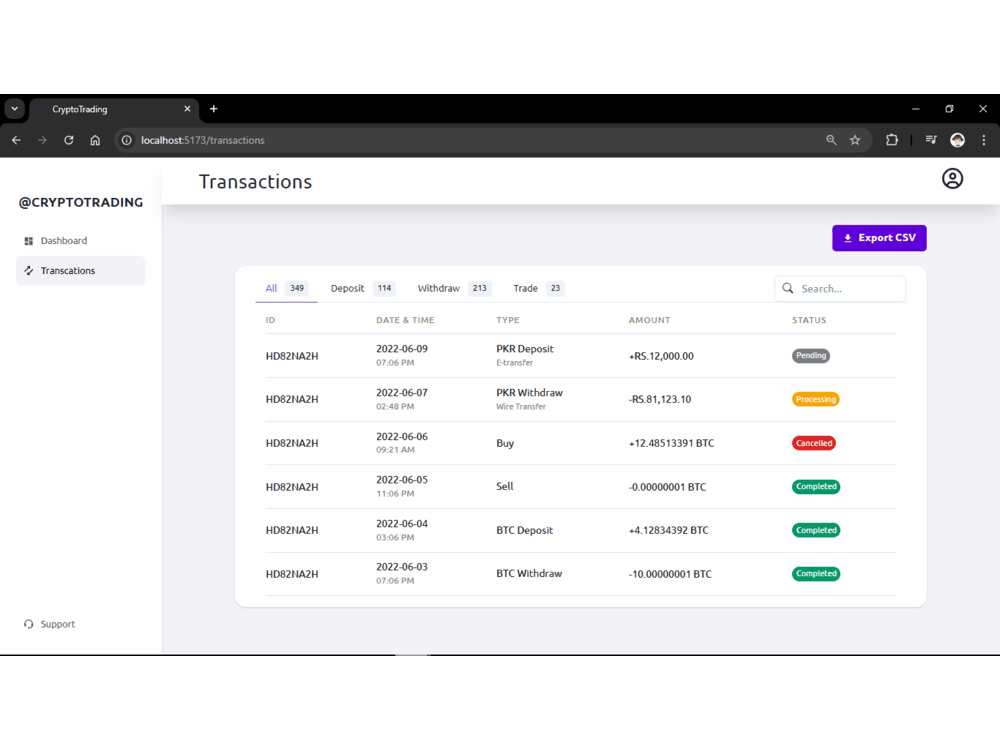Screen dimensions: 1000x750
Task: Click the TYPE column header
Action: click(508, 320)
